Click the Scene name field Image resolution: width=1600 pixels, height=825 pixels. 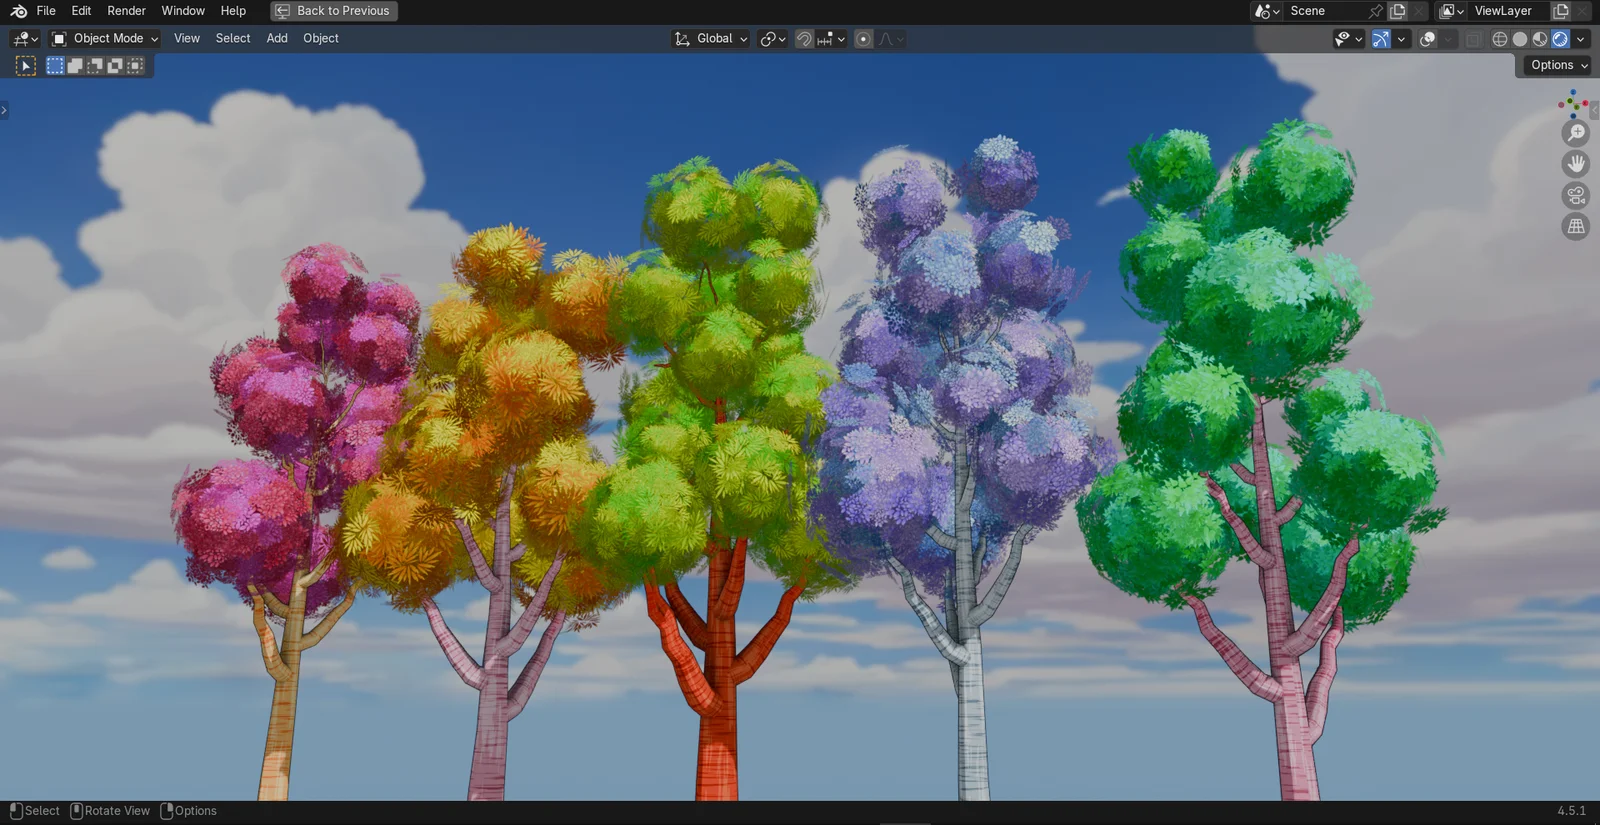tap(1324, 11)
